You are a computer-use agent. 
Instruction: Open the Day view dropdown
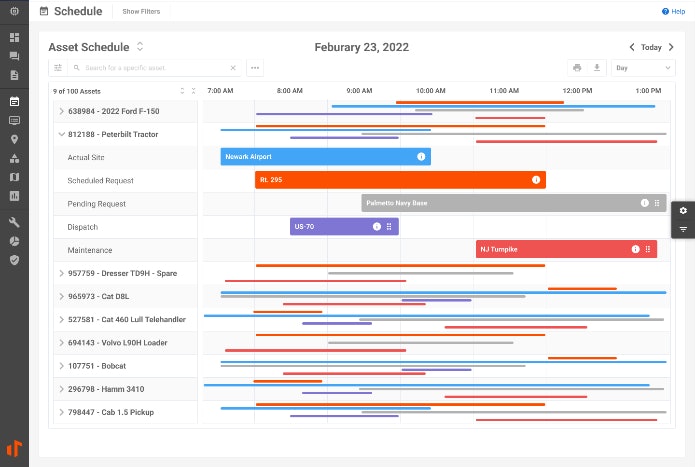tap(643, 68)
